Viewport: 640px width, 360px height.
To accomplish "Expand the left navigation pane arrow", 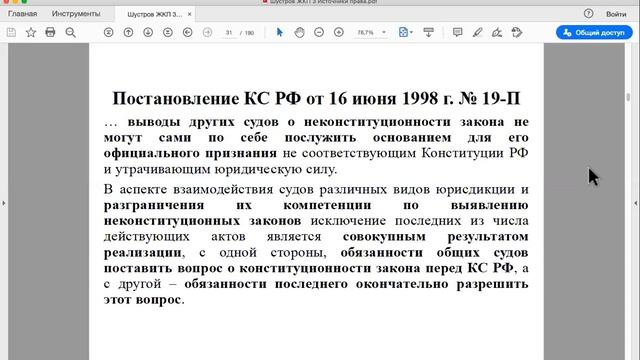I will (4, 203).
